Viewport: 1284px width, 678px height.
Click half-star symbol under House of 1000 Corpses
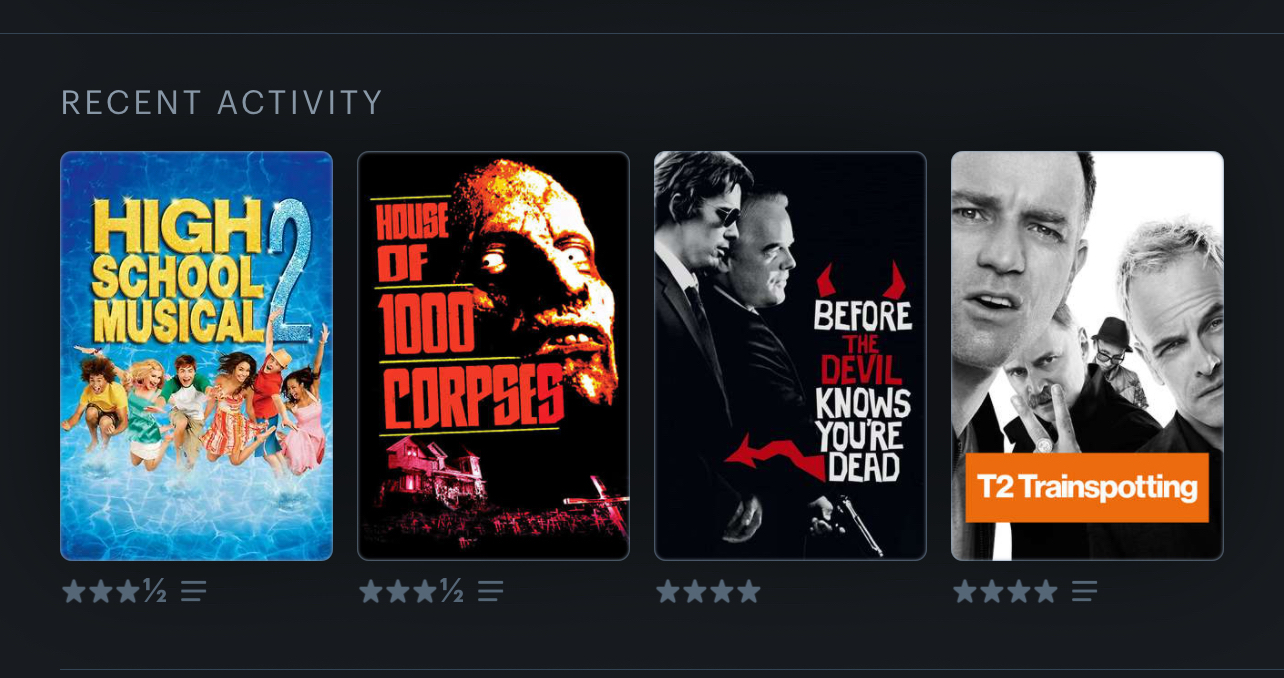[452, 591]
